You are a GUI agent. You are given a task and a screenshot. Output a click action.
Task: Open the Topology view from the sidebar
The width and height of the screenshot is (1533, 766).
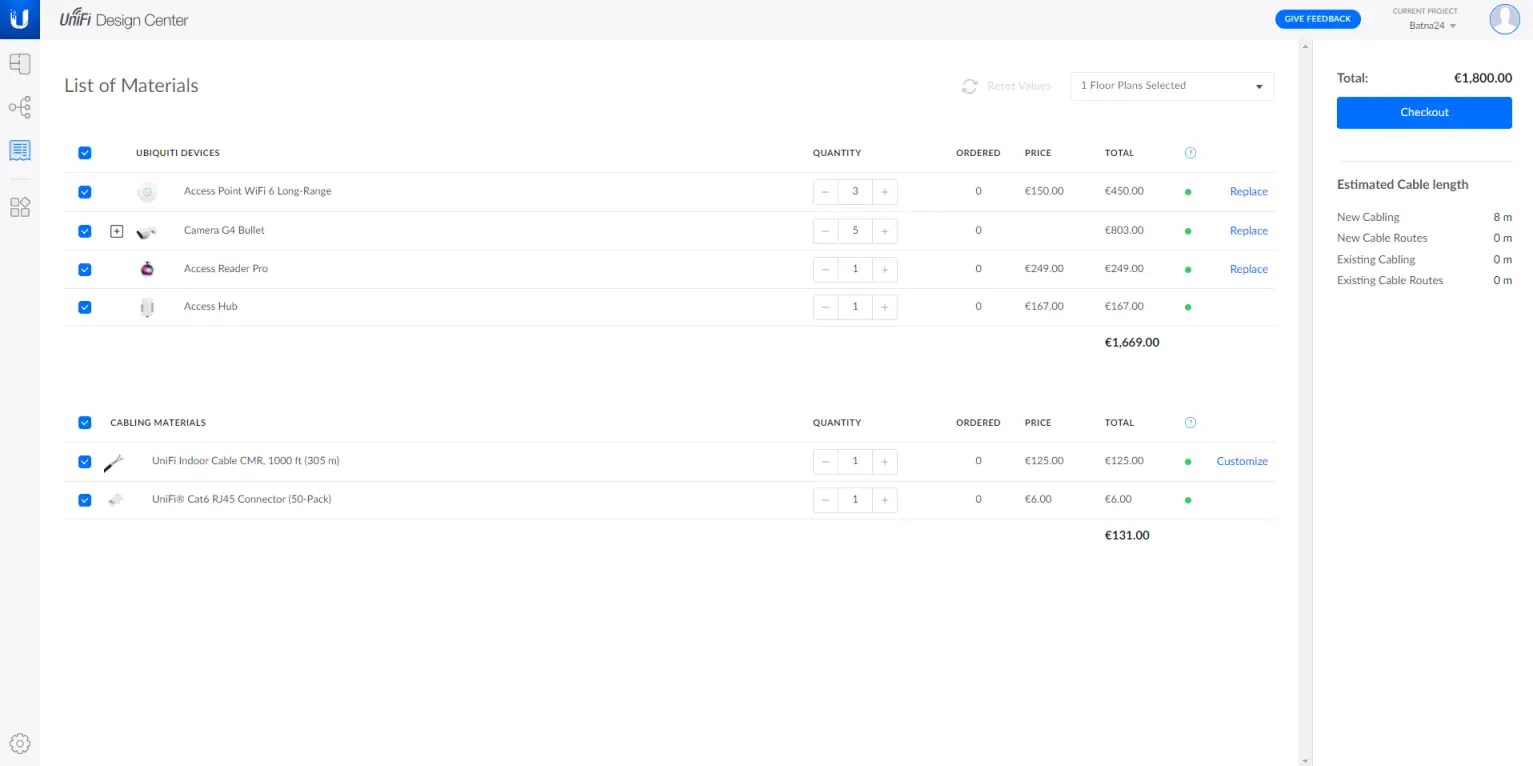pos(20,107)
